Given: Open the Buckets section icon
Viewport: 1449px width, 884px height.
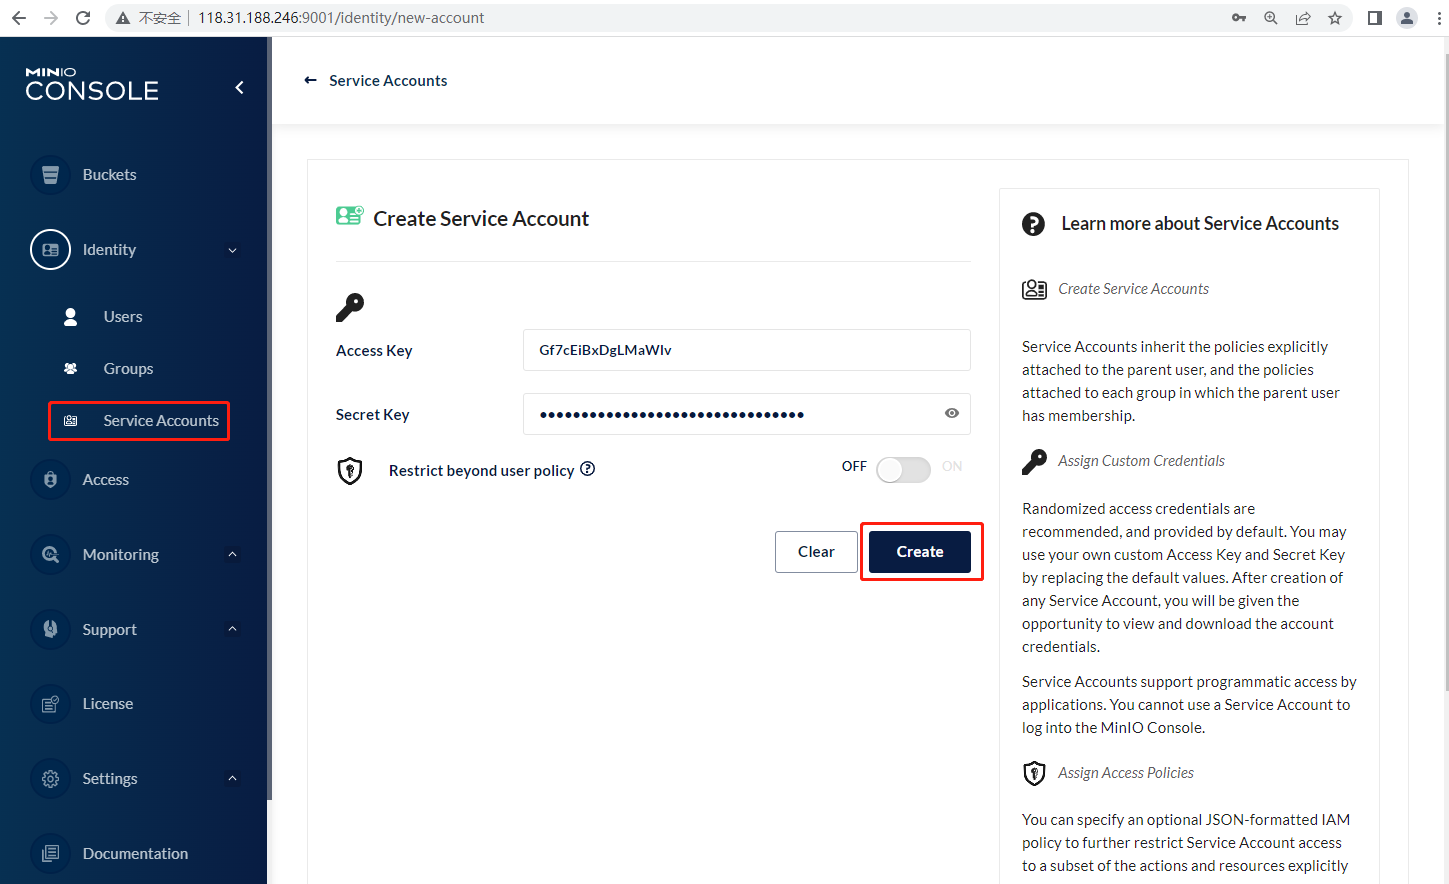Looking at the screenshot, I should pyautogui.click(x=50, y=174).
